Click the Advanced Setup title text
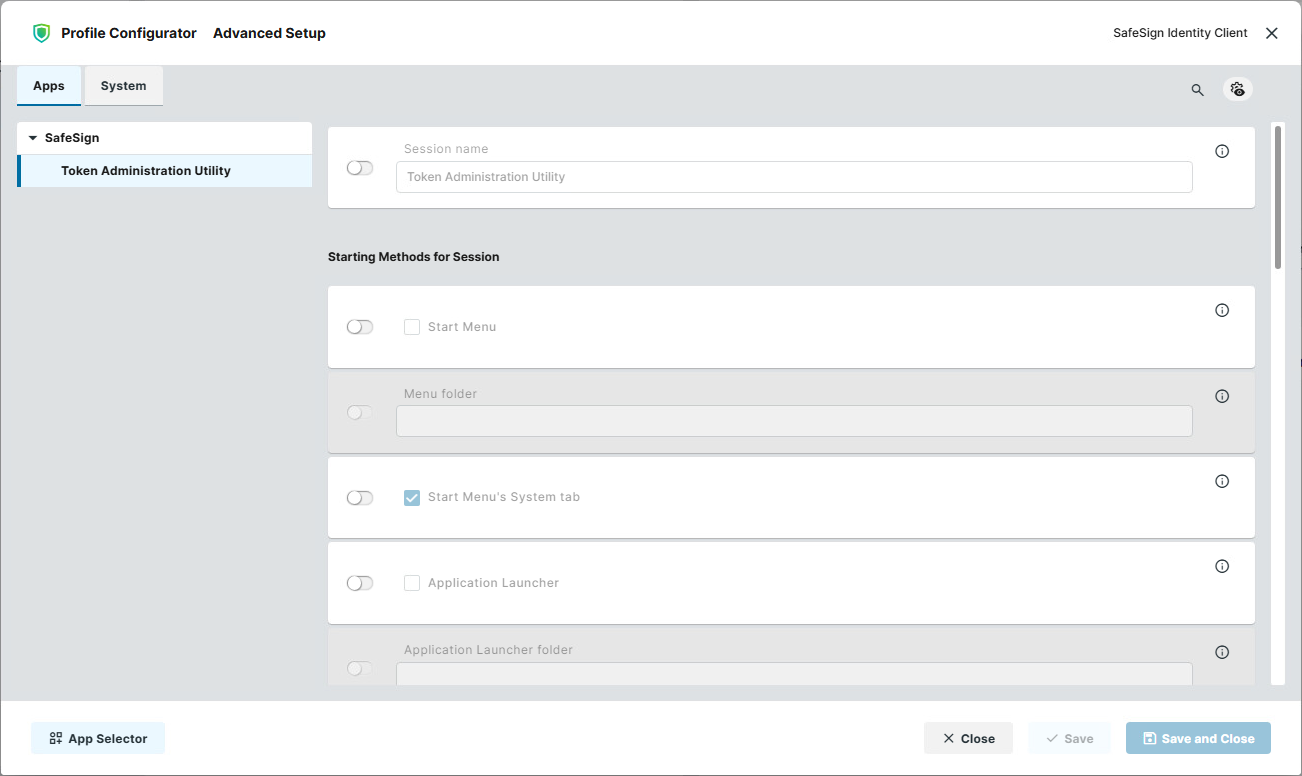The width and height of the screenshot is (1302, 776). 269,33
